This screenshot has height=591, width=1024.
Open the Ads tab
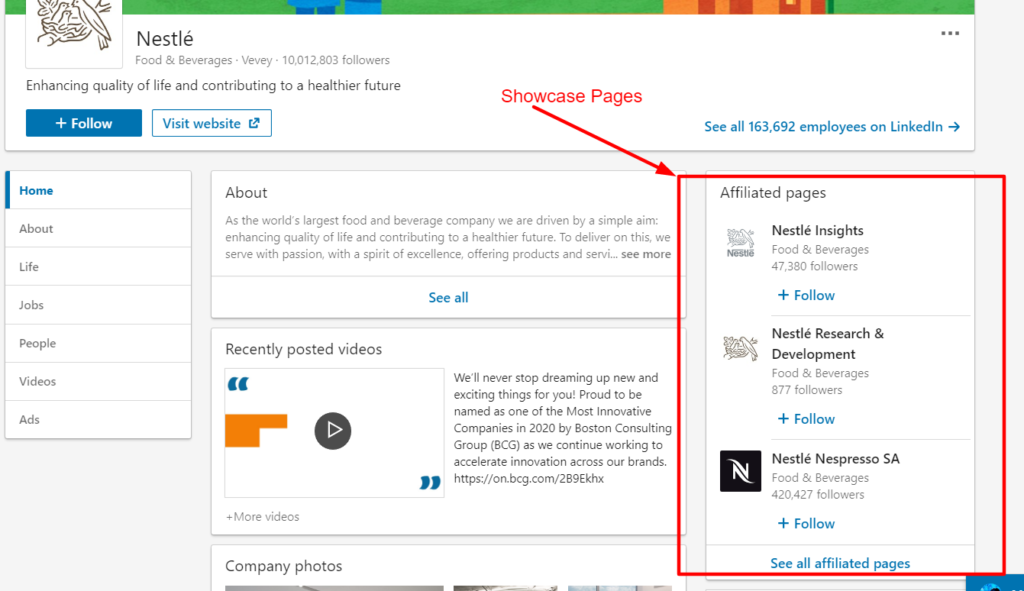click(99, 419)
